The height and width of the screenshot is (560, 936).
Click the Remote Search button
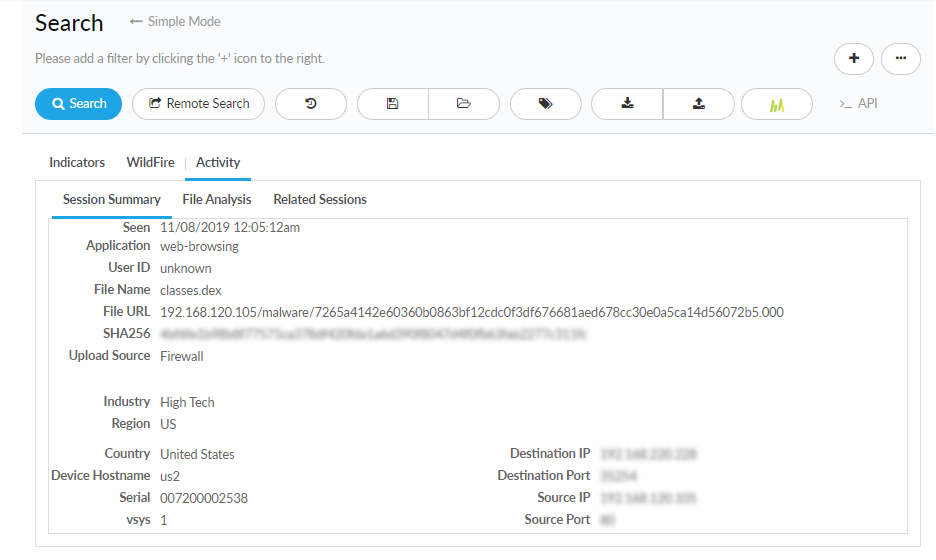198,104
